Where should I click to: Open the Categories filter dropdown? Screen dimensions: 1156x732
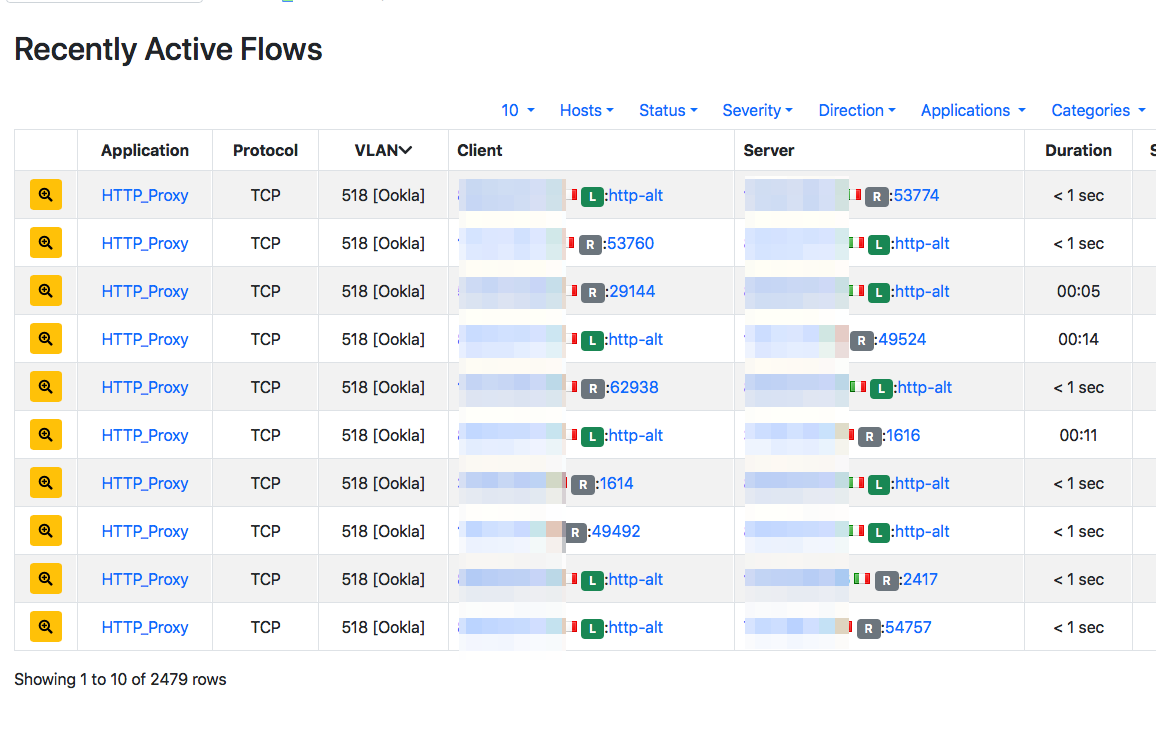[x=1098, y=111]
